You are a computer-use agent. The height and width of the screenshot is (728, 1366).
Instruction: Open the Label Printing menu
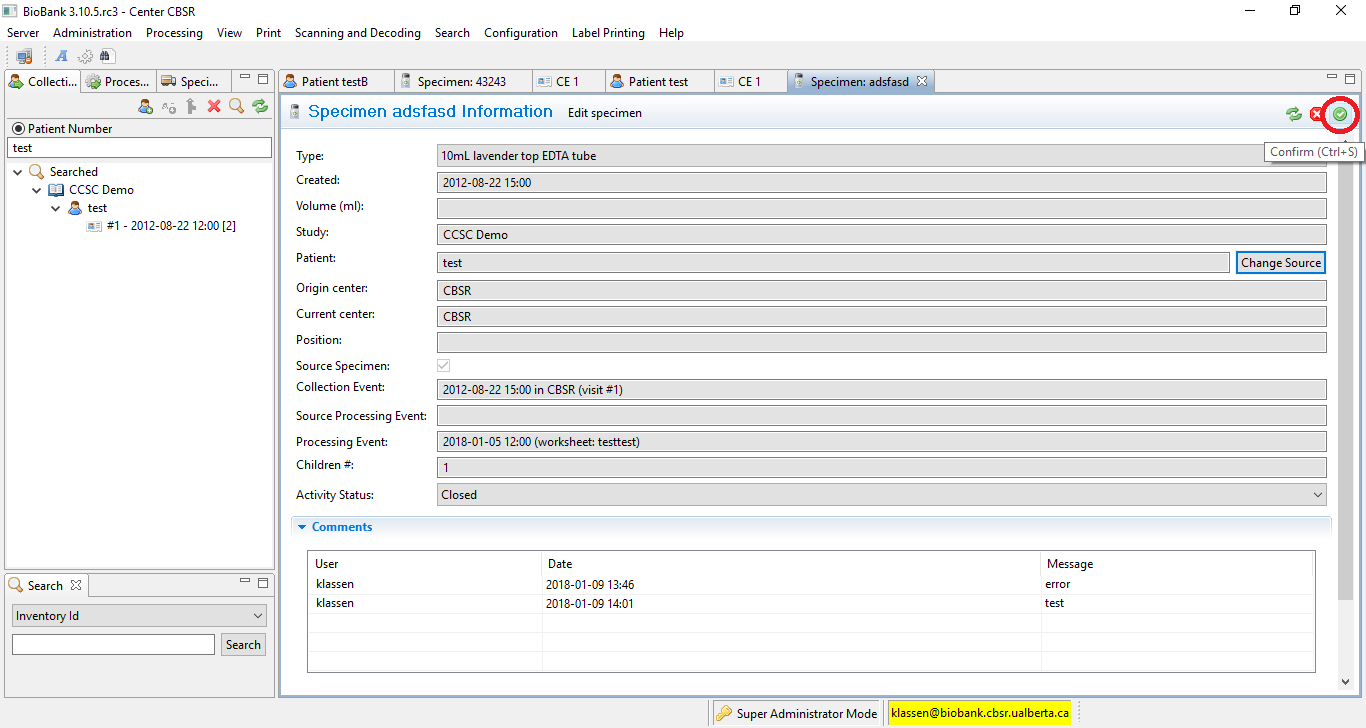click(x=608, y=33)
